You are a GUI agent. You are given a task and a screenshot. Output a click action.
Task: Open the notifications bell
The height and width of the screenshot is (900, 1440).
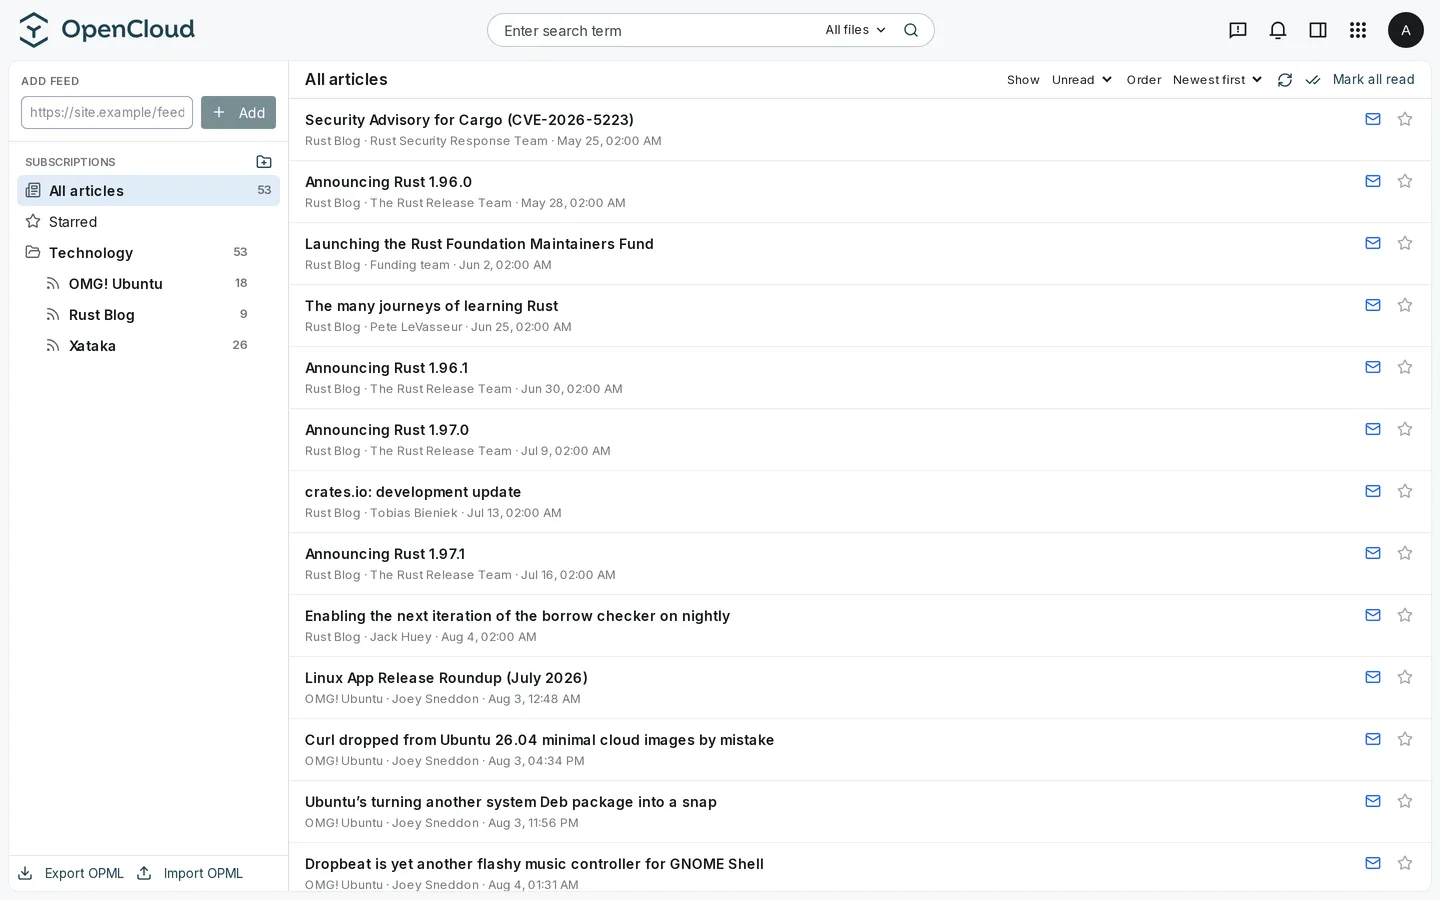[x=1278, y=30]
